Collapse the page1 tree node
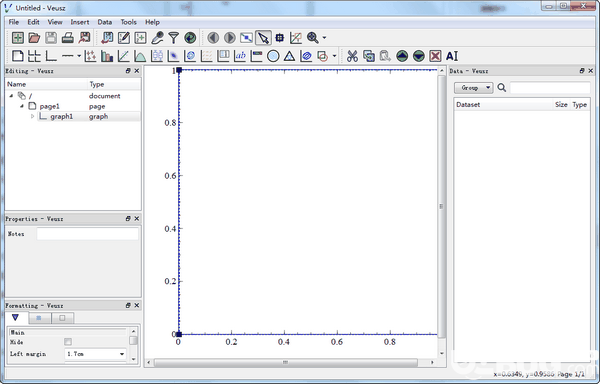This screenshot has height=384, width=600. [22, 106]
